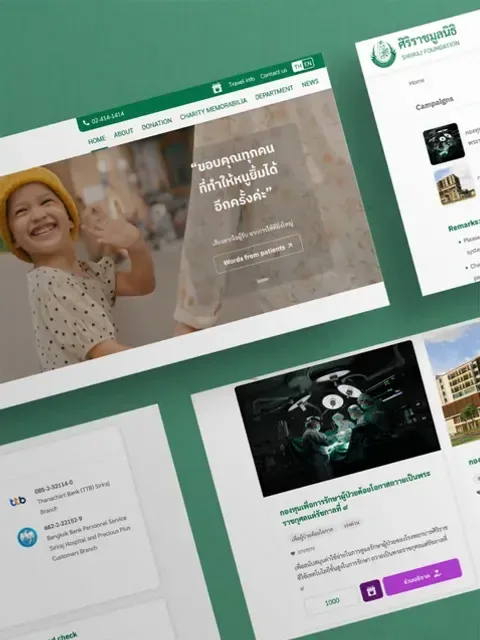Viewport: 480px width, 640px height.
Task: Click the Words from patients button
Action: pos(258,253)
